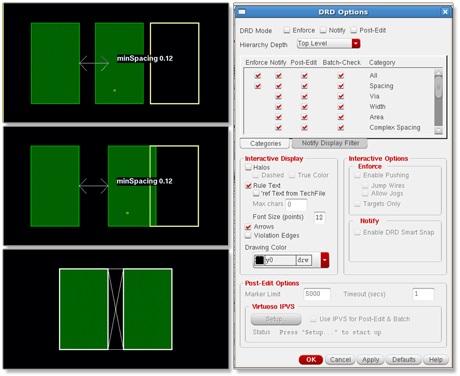This screenshot has width=460, height=376.
Task: Uncheck Batch-Check for the All category
Action: (x=341, y=76)
